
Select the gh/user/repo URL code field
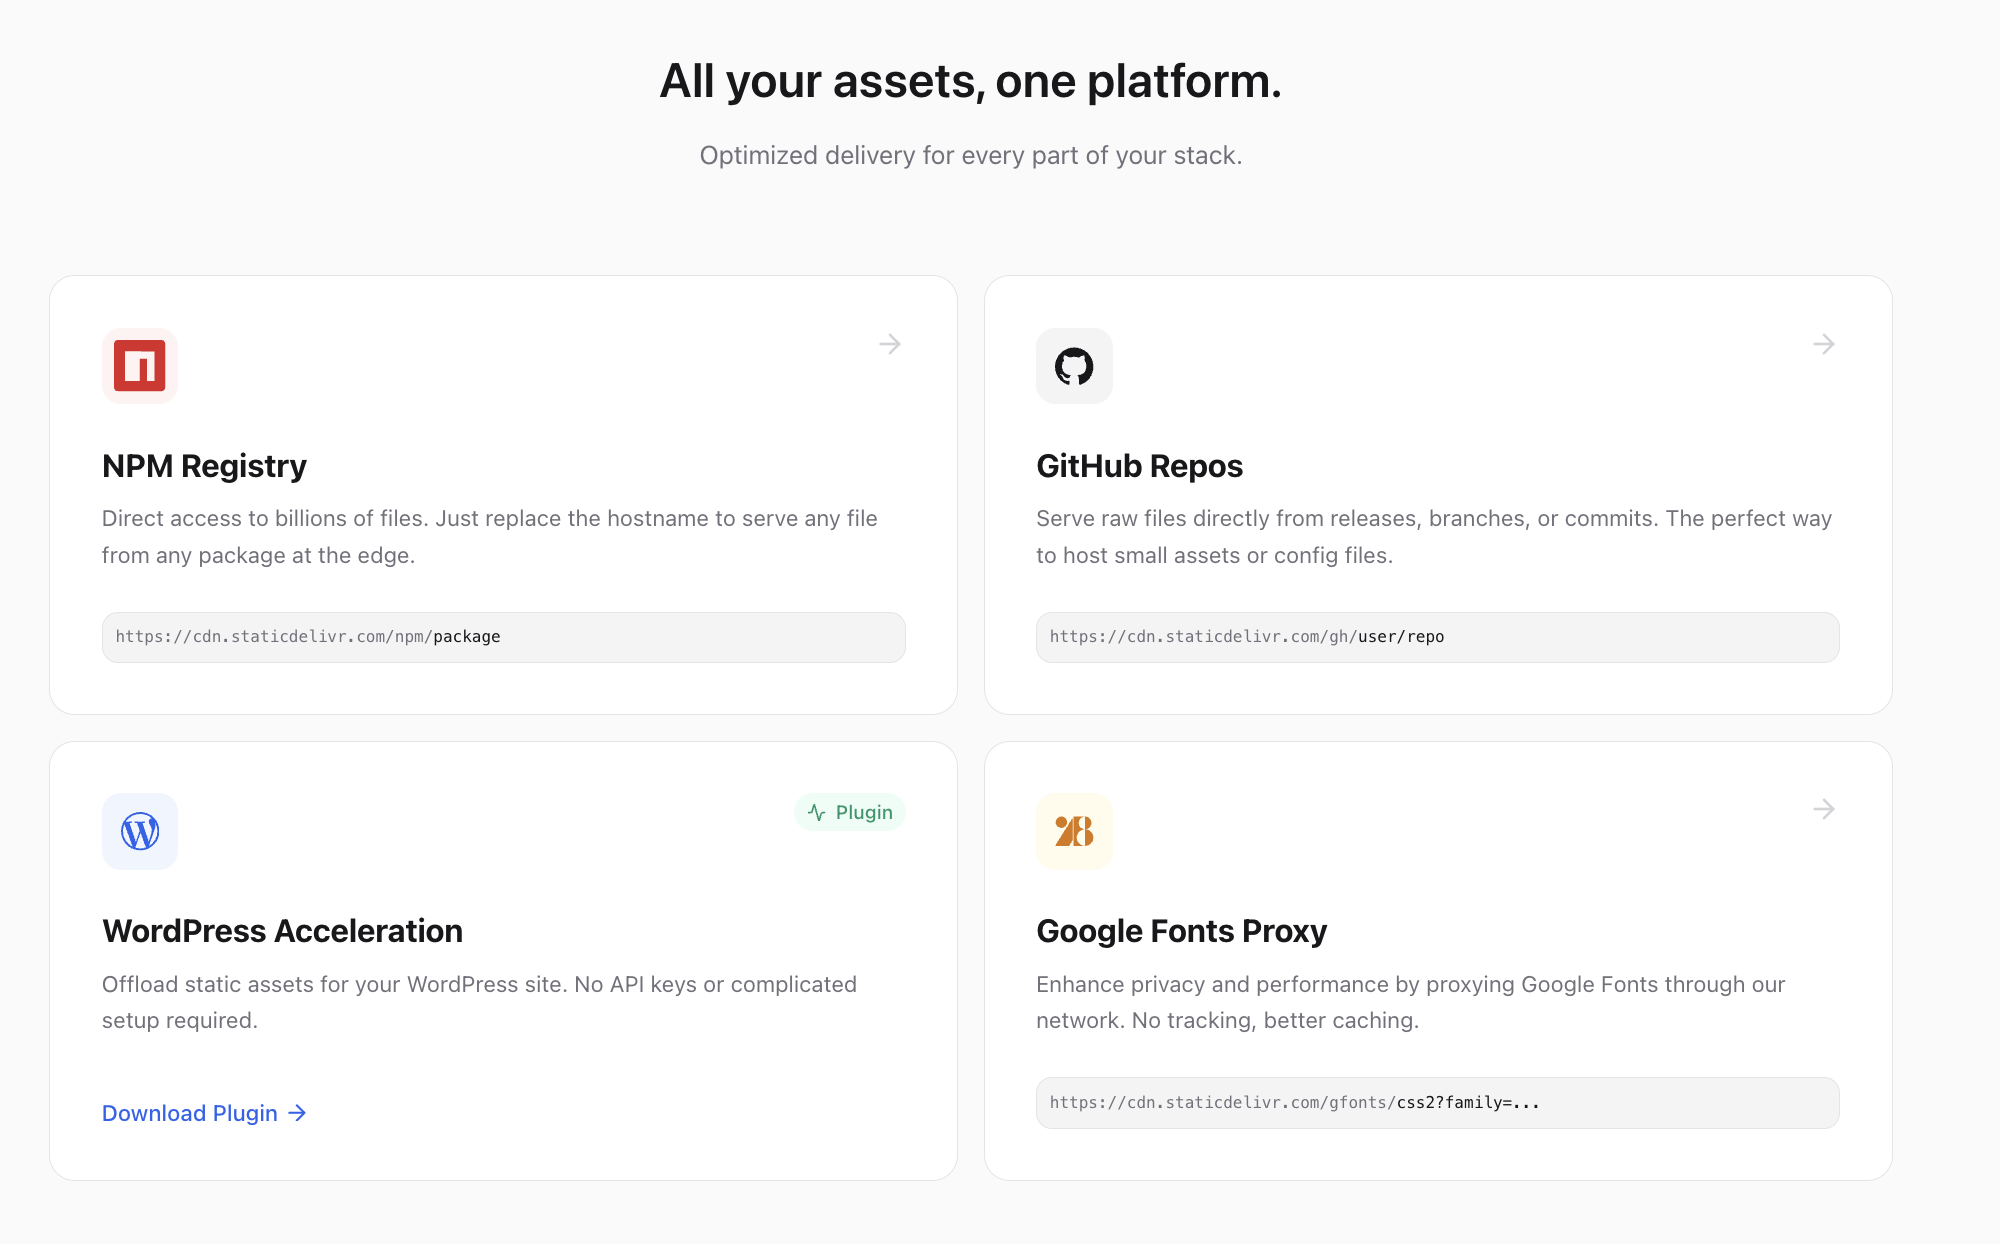point(1437,637)
